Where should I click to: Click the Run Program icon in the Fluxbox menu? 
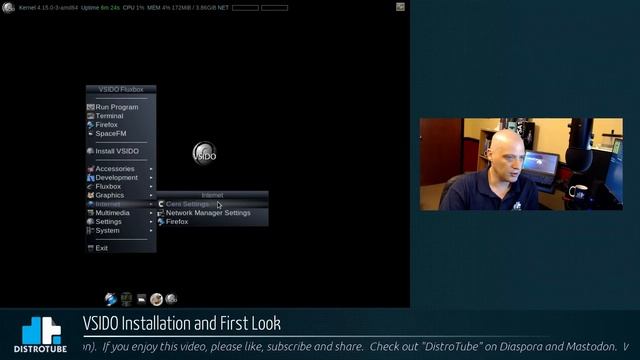click(x=91, y=107)
